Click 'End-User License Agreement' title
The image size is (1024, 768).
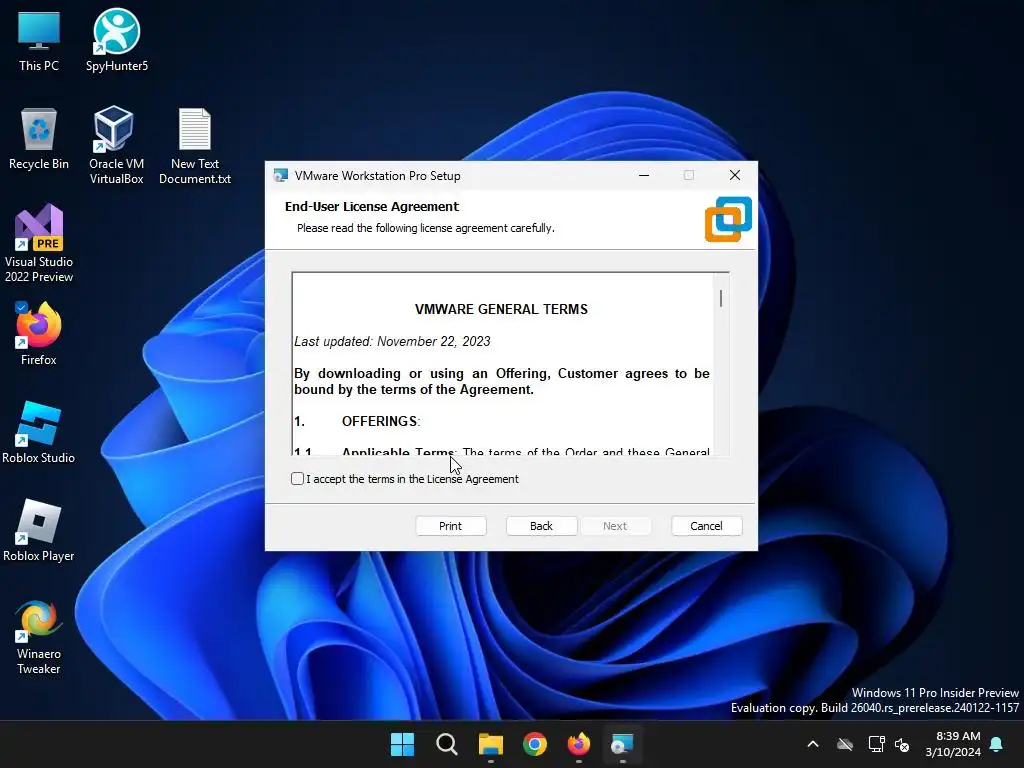(x=372, y=206)
